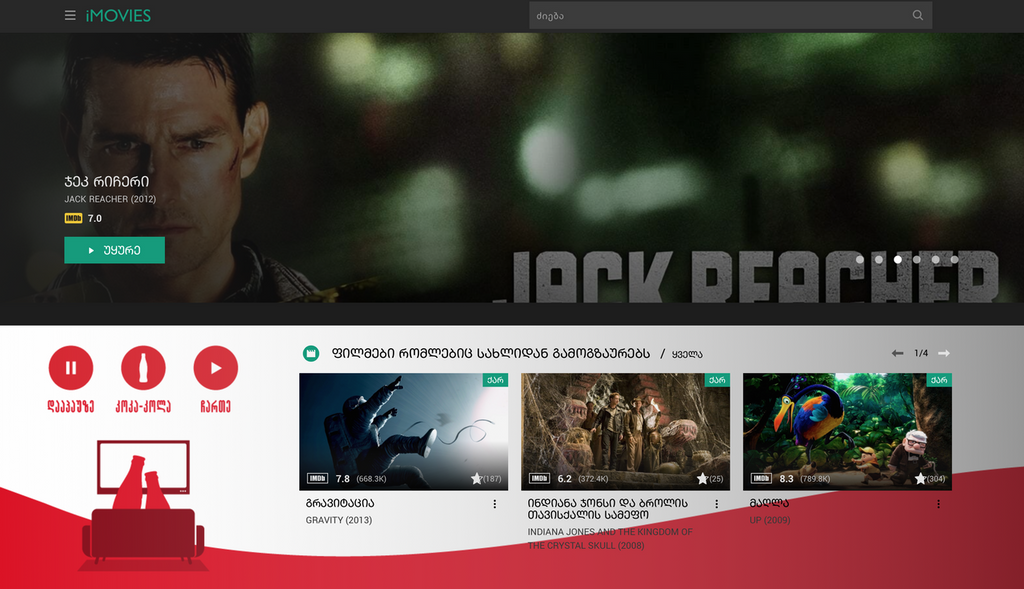Image resolution: width=1024 pixels, height=589 pixels.
Task: Click the green watch button for Jack Reacher
Action: pos(114,250)
